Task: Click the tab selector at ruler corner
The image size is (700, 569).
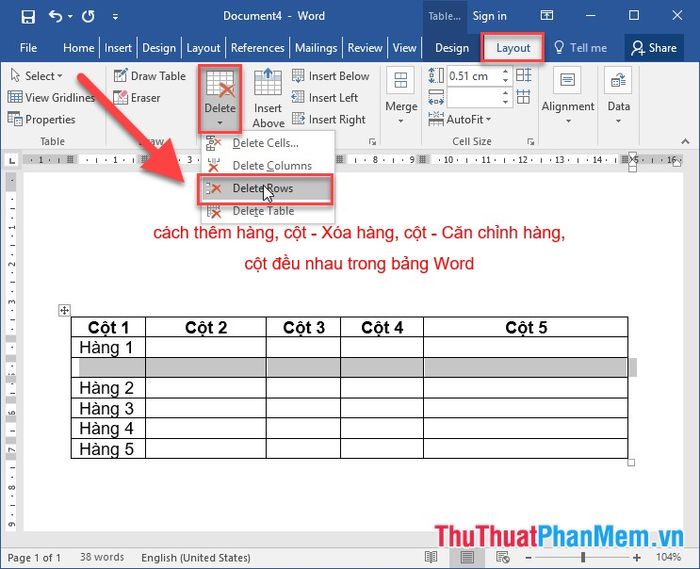Action: pyautogui.click(x=12, y=160)
